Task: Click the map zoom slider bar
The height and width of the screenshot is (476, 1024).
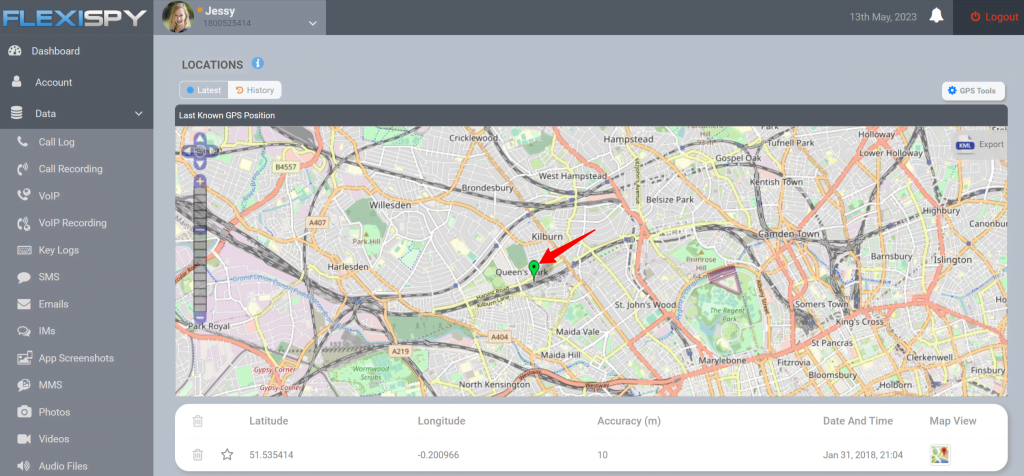Action: point(200,248)
